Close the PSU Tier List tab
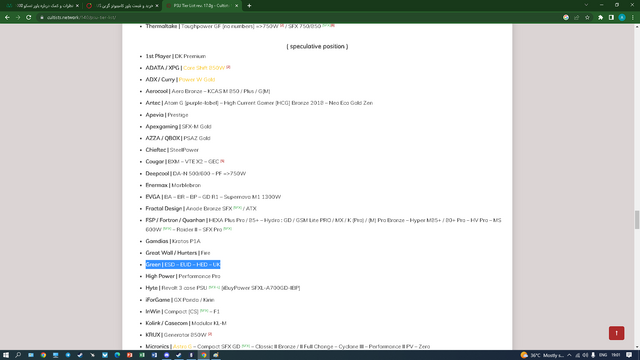 236,6
